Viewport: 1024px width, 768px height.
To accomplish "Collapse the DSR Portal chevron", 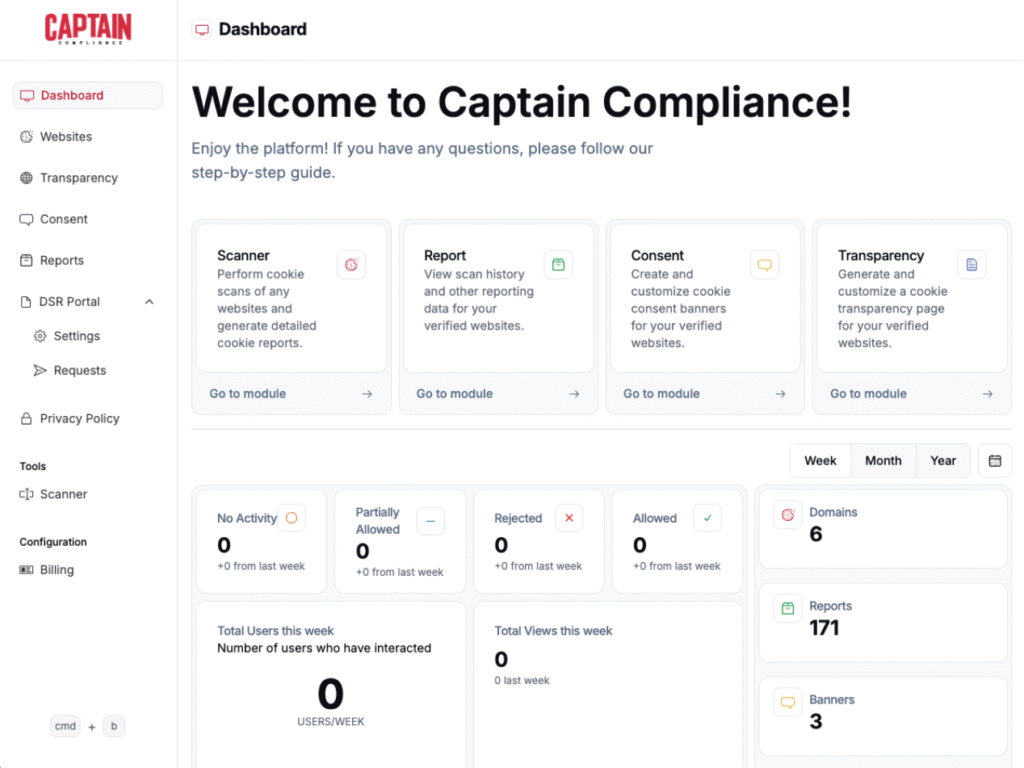I will coord(150,302).
